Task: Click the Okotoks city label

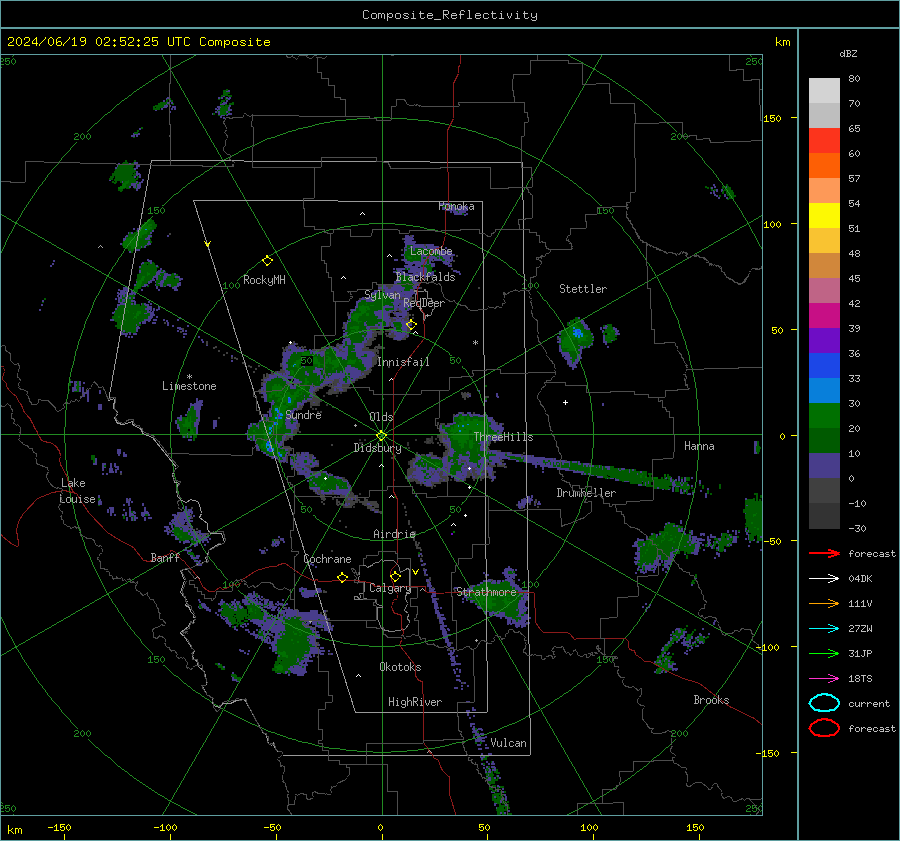Action: click(x=400, y=667)
